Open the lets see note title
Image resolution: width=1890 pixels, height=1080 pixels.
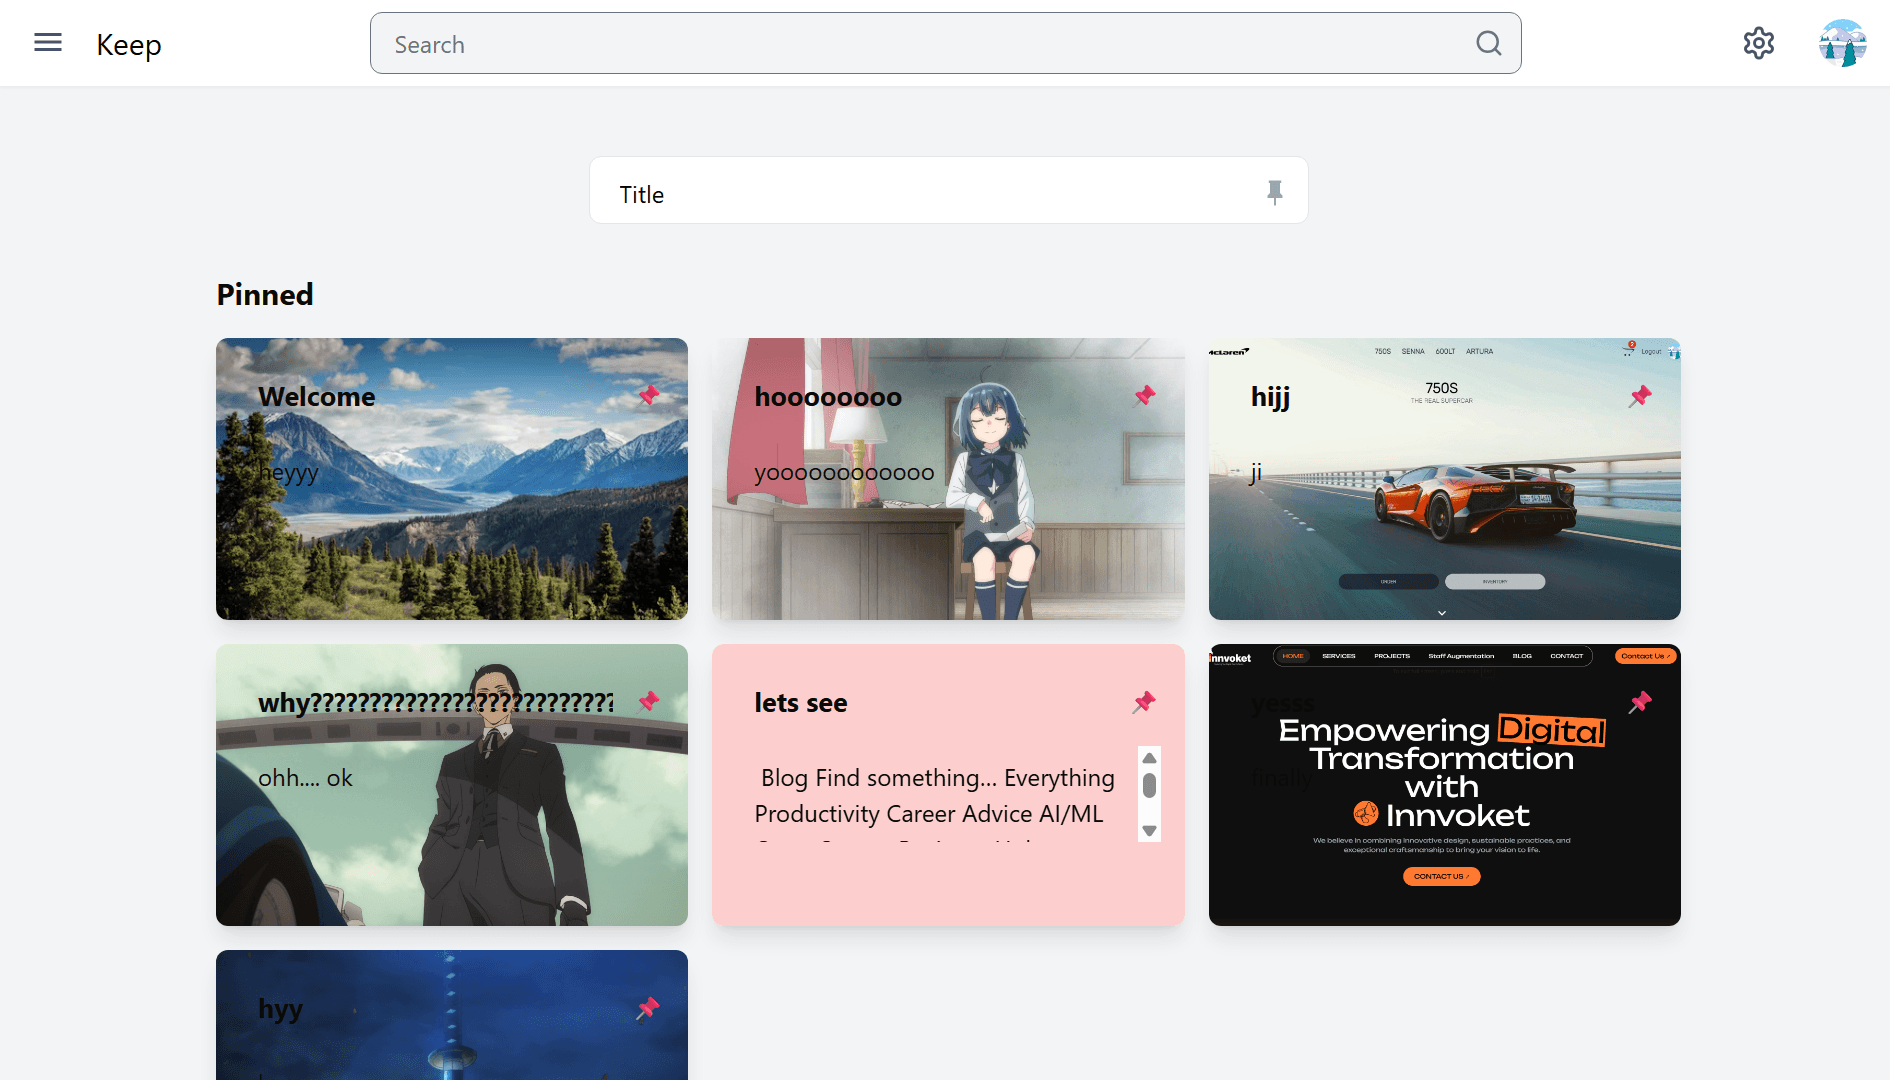pos(801,703)
